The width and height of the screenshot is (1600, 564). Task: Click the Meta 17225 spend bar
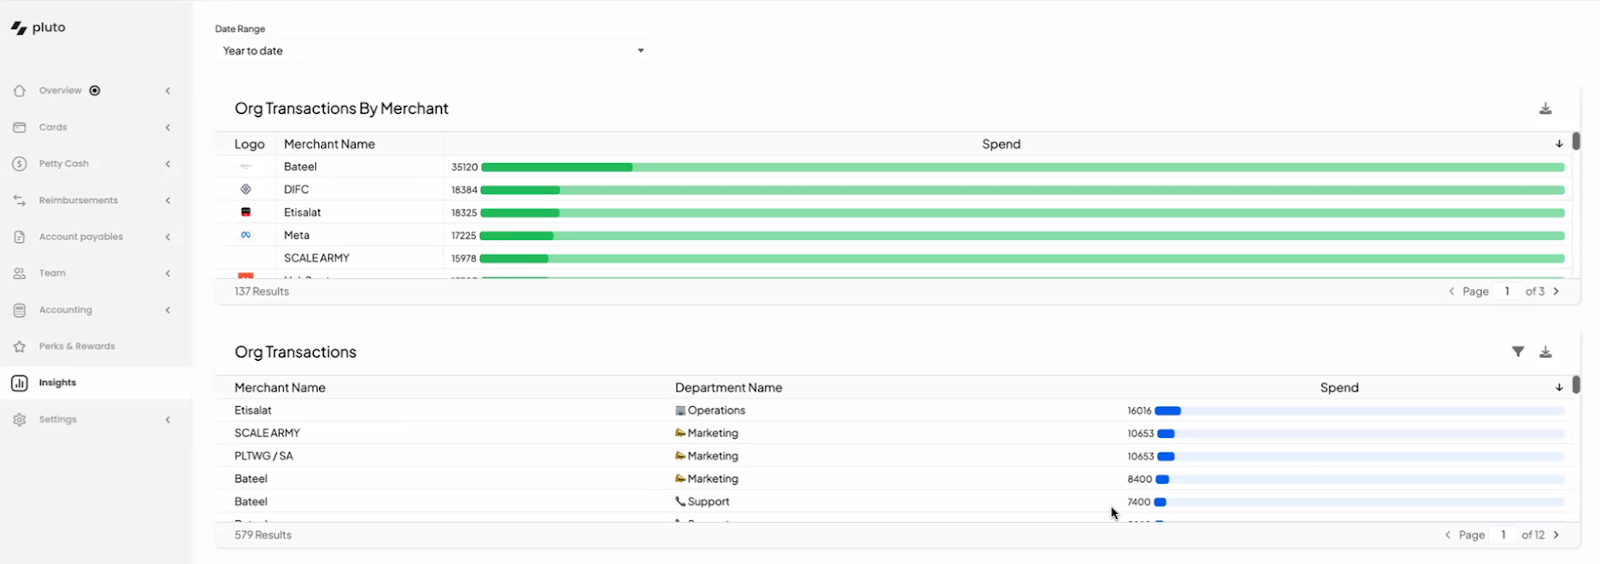click(x=1022, y=235)
